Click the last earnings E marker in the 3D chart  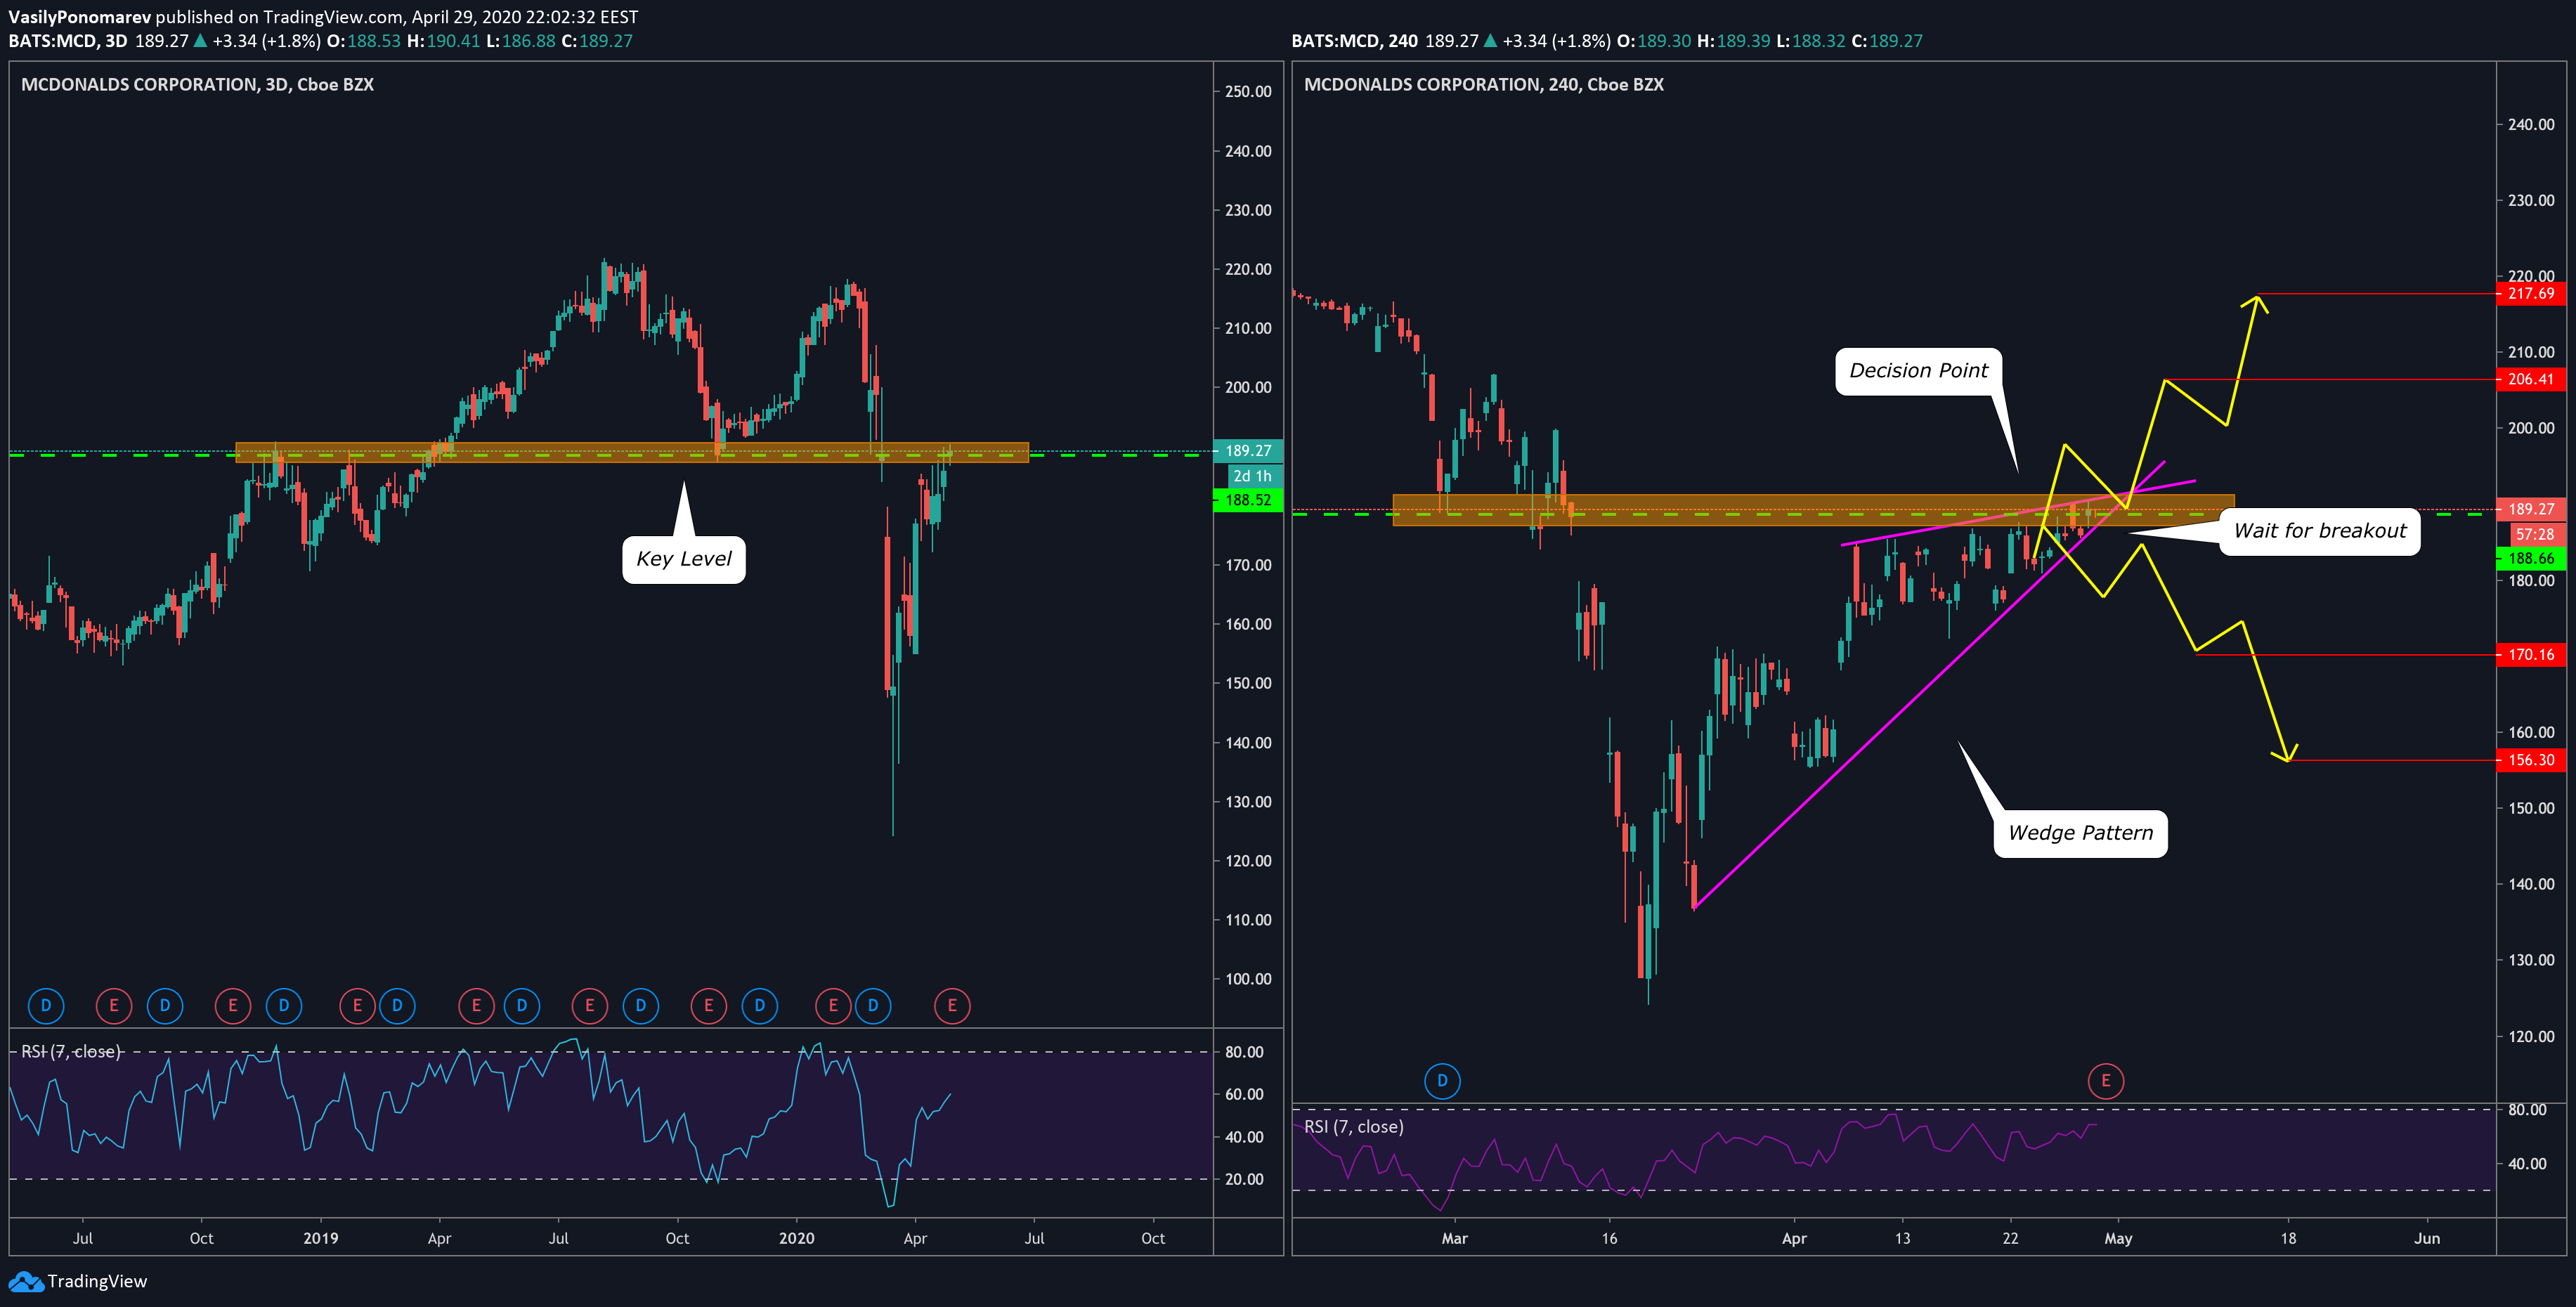952,1005
